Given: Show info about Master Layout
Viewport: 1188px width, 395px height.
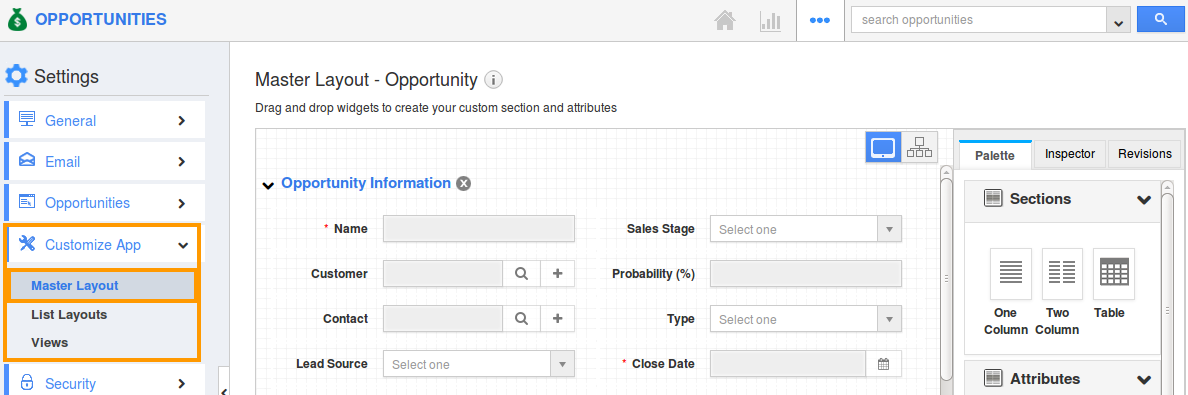Looking at the screenshot, I should [493, 80].
